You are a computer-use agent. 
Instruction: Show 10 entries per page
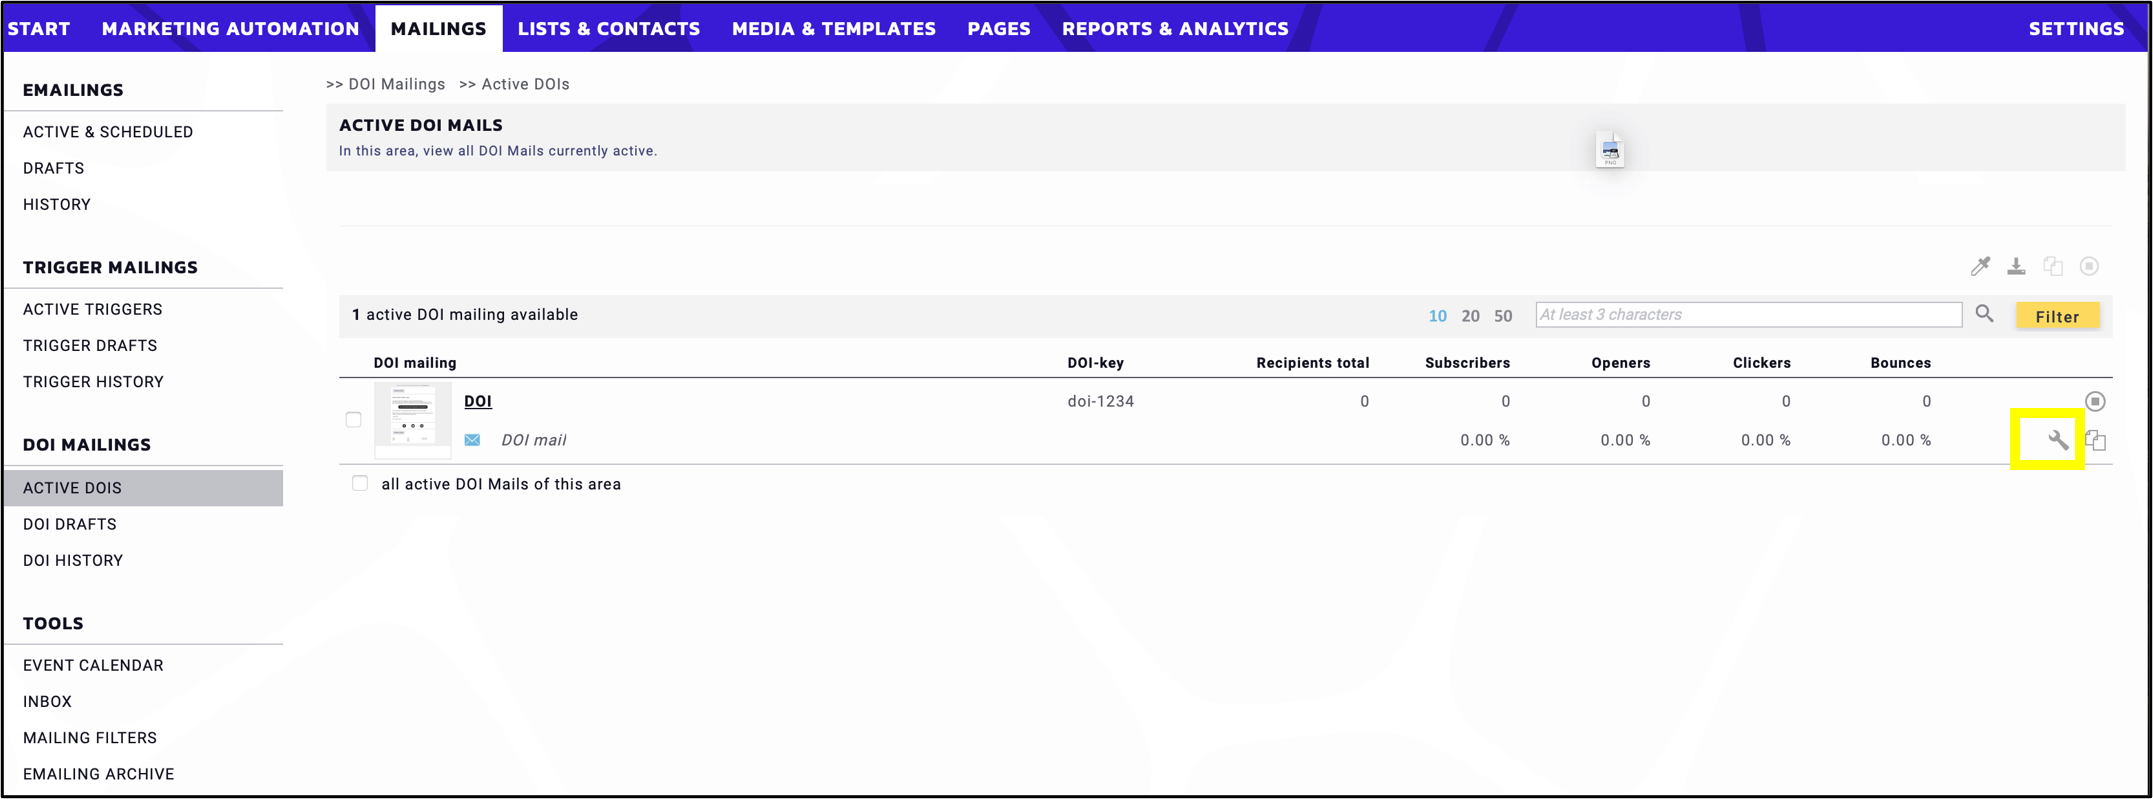[1438, 316]
